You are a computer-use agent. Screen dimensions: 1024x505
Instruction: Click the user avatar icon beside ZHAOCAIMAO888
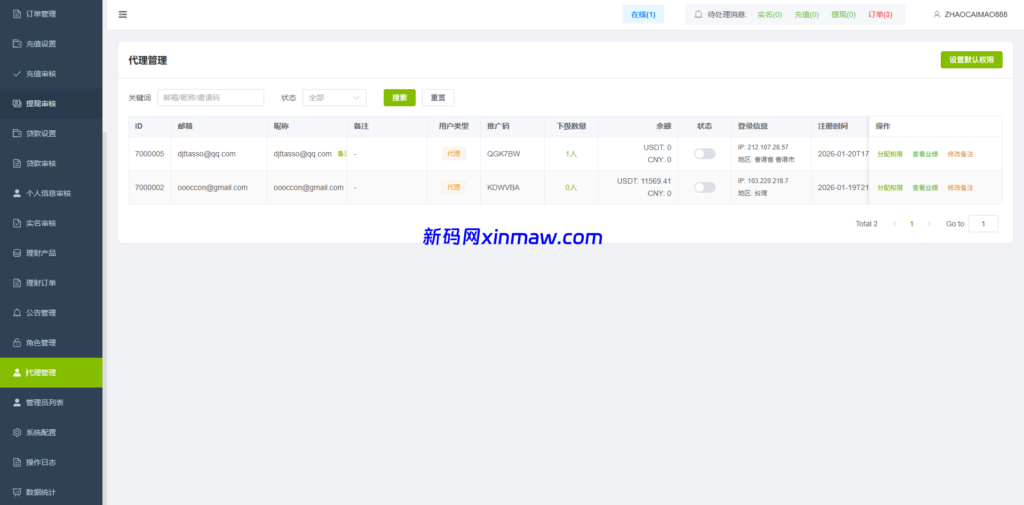click(936, 14)
